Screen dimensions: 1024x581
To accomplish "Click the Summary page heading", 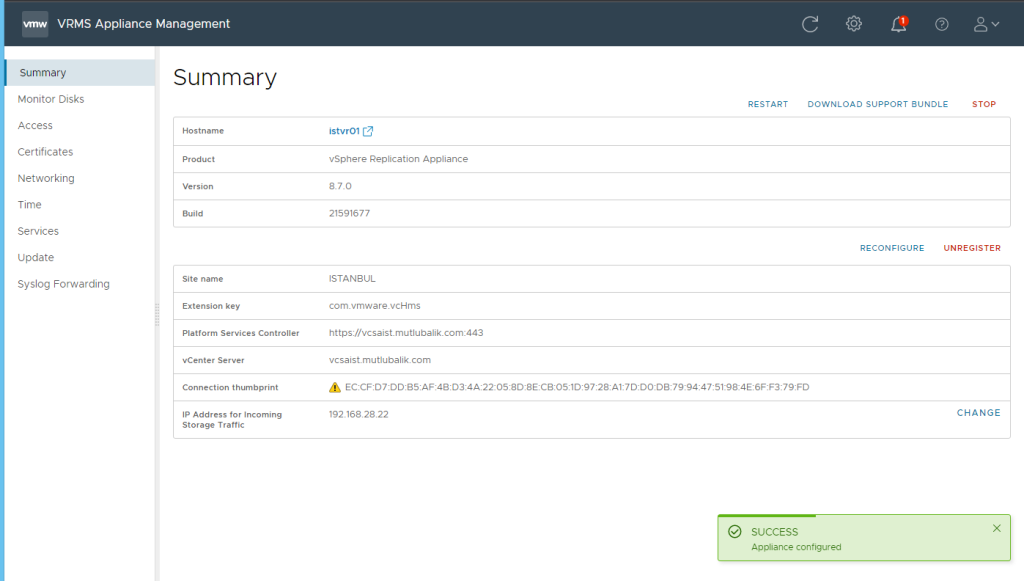I will pos(225,78).
